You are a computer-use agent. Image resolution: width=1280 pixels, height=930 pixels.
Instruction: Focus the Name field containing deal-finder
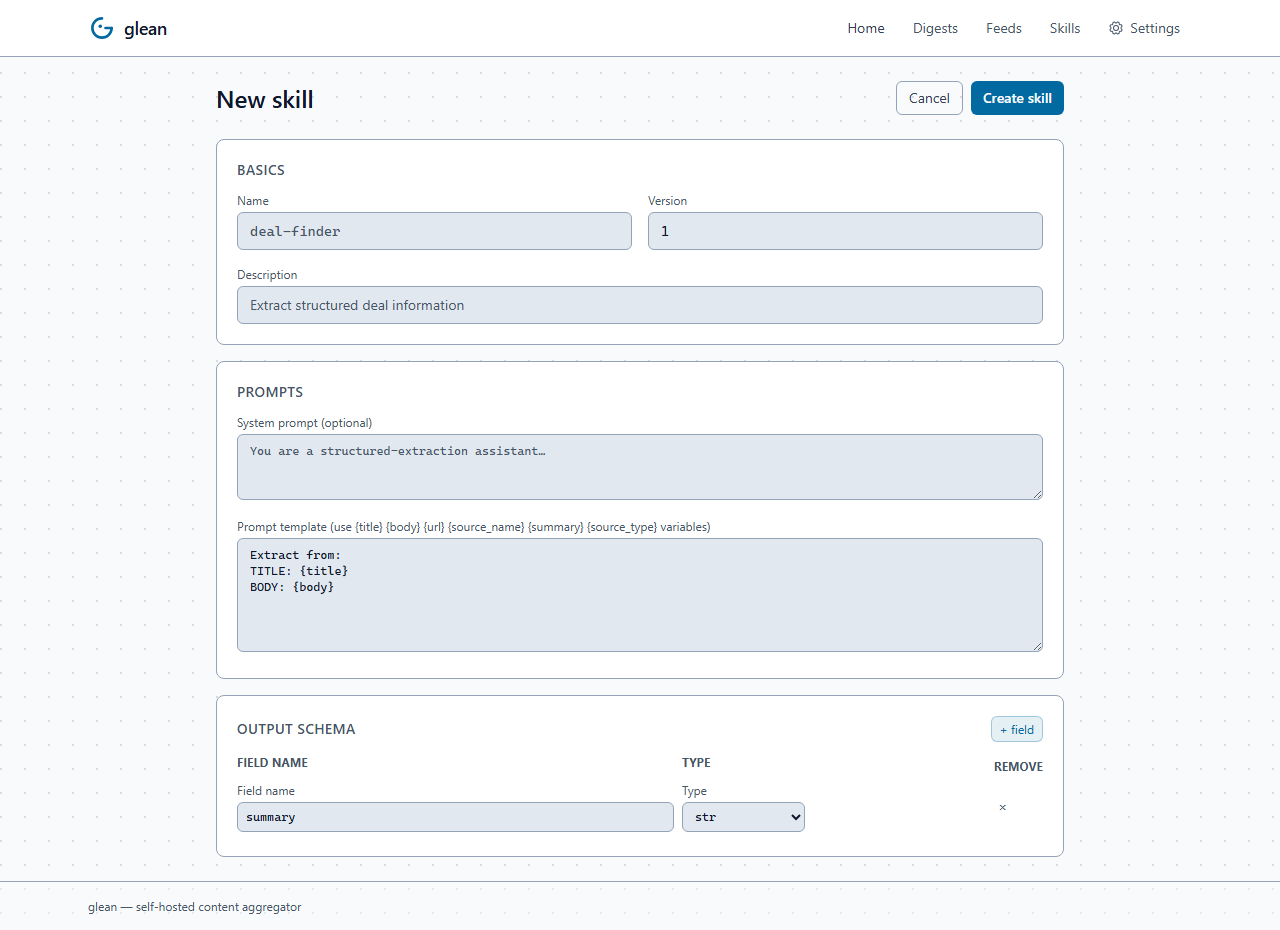coord(434,231)
